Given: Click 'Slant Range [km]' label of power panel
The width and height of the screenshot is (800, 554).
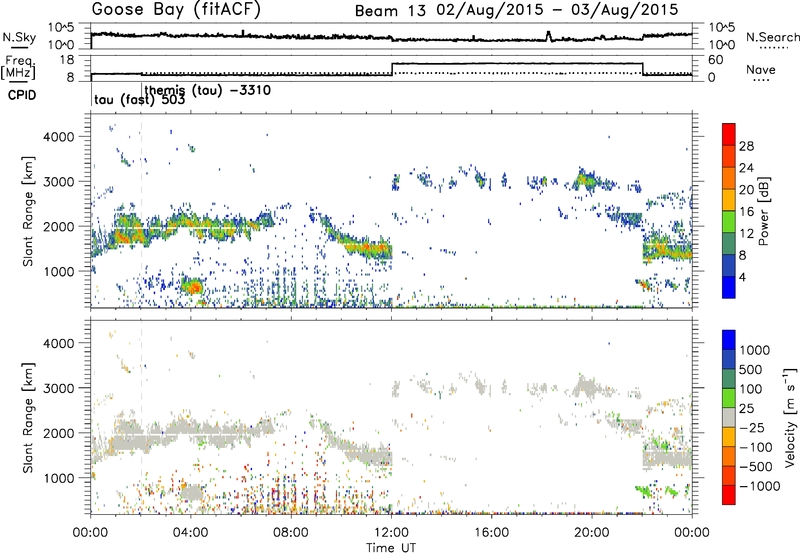Looking at the screenshot, I should (x=29, y=211).
